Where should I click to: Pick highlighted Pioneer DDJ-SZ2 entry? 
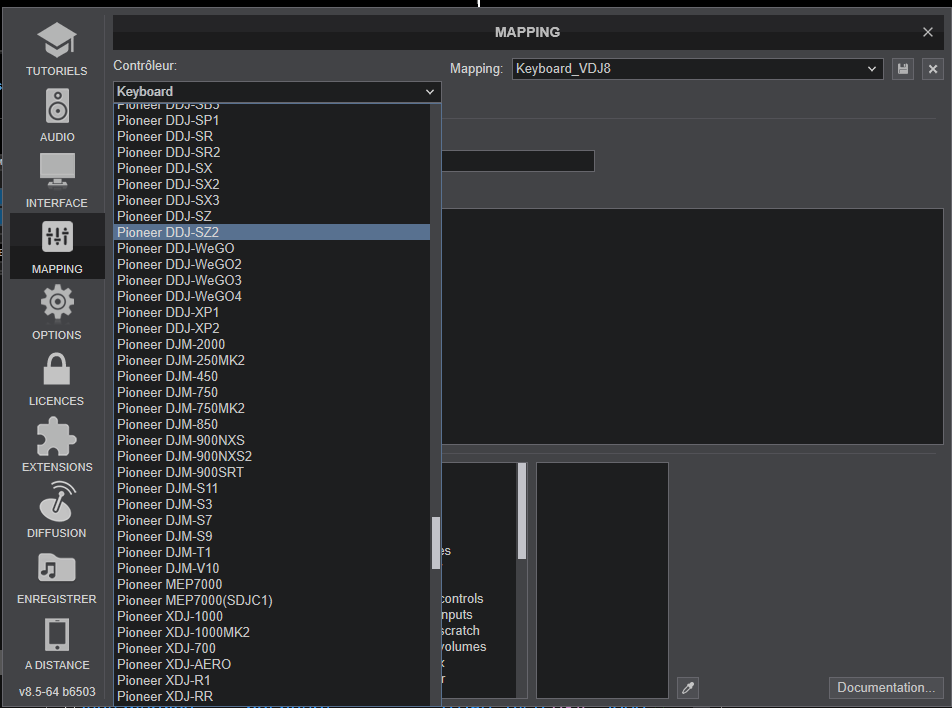point(271,232)
